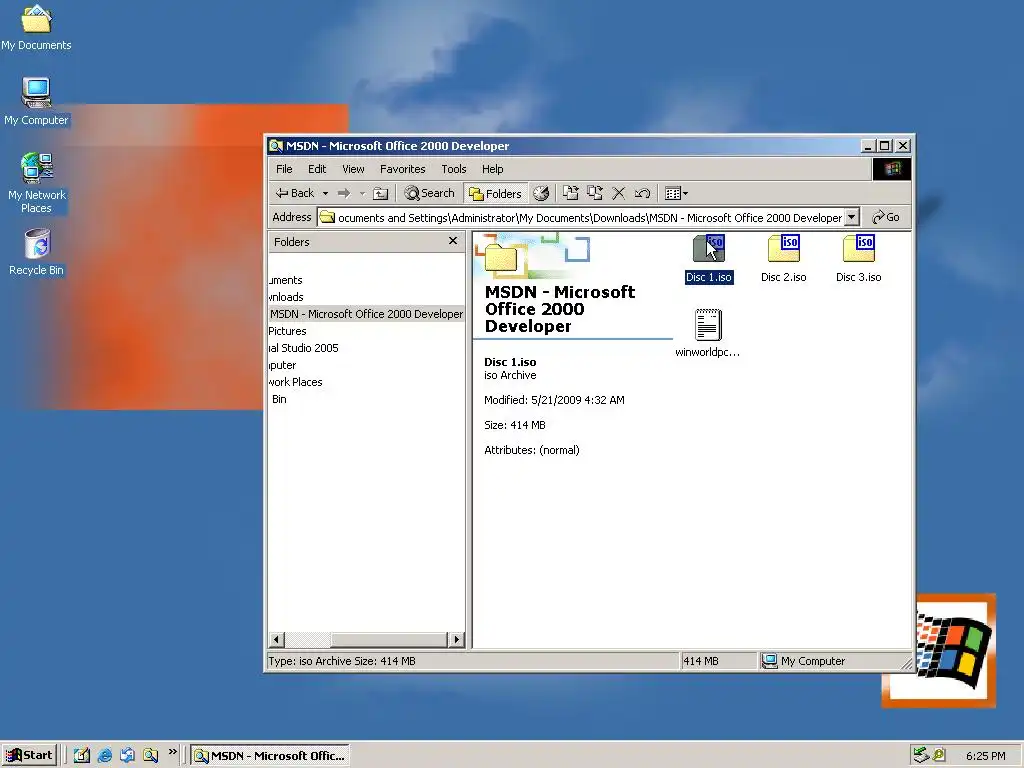Click the fourth quick launch explorer icon
This screenshot has height=768, width=1024.
point(151,756)
